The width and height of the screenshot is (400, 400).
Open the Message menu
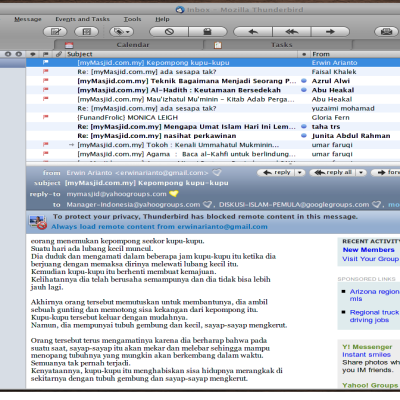click(x=28, y=19)
